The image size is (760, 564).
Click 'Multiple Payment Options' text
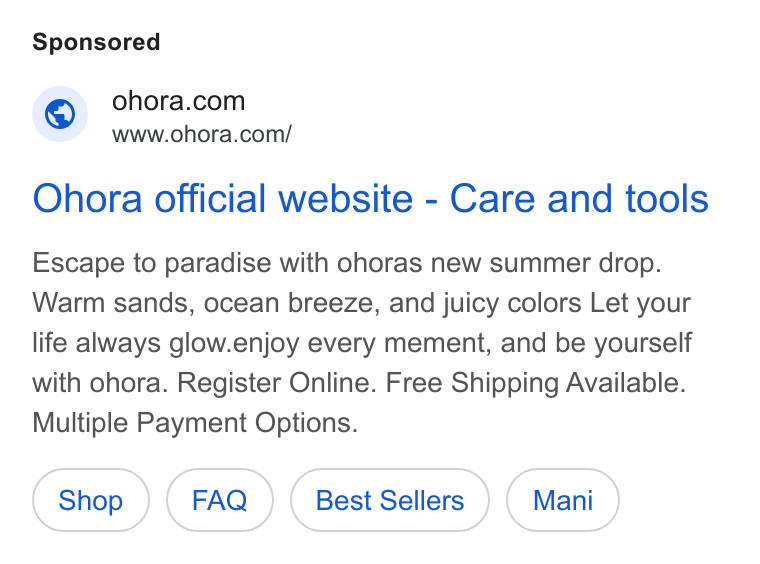pyautogui.click(x=194, y=423)
